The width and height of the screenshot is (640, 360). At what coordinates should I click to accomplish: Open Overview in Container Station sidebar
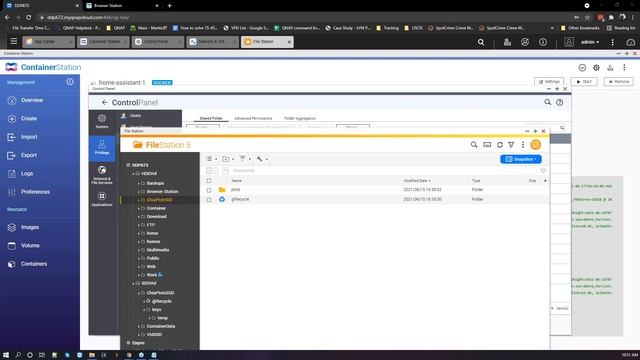click(31, 100)
